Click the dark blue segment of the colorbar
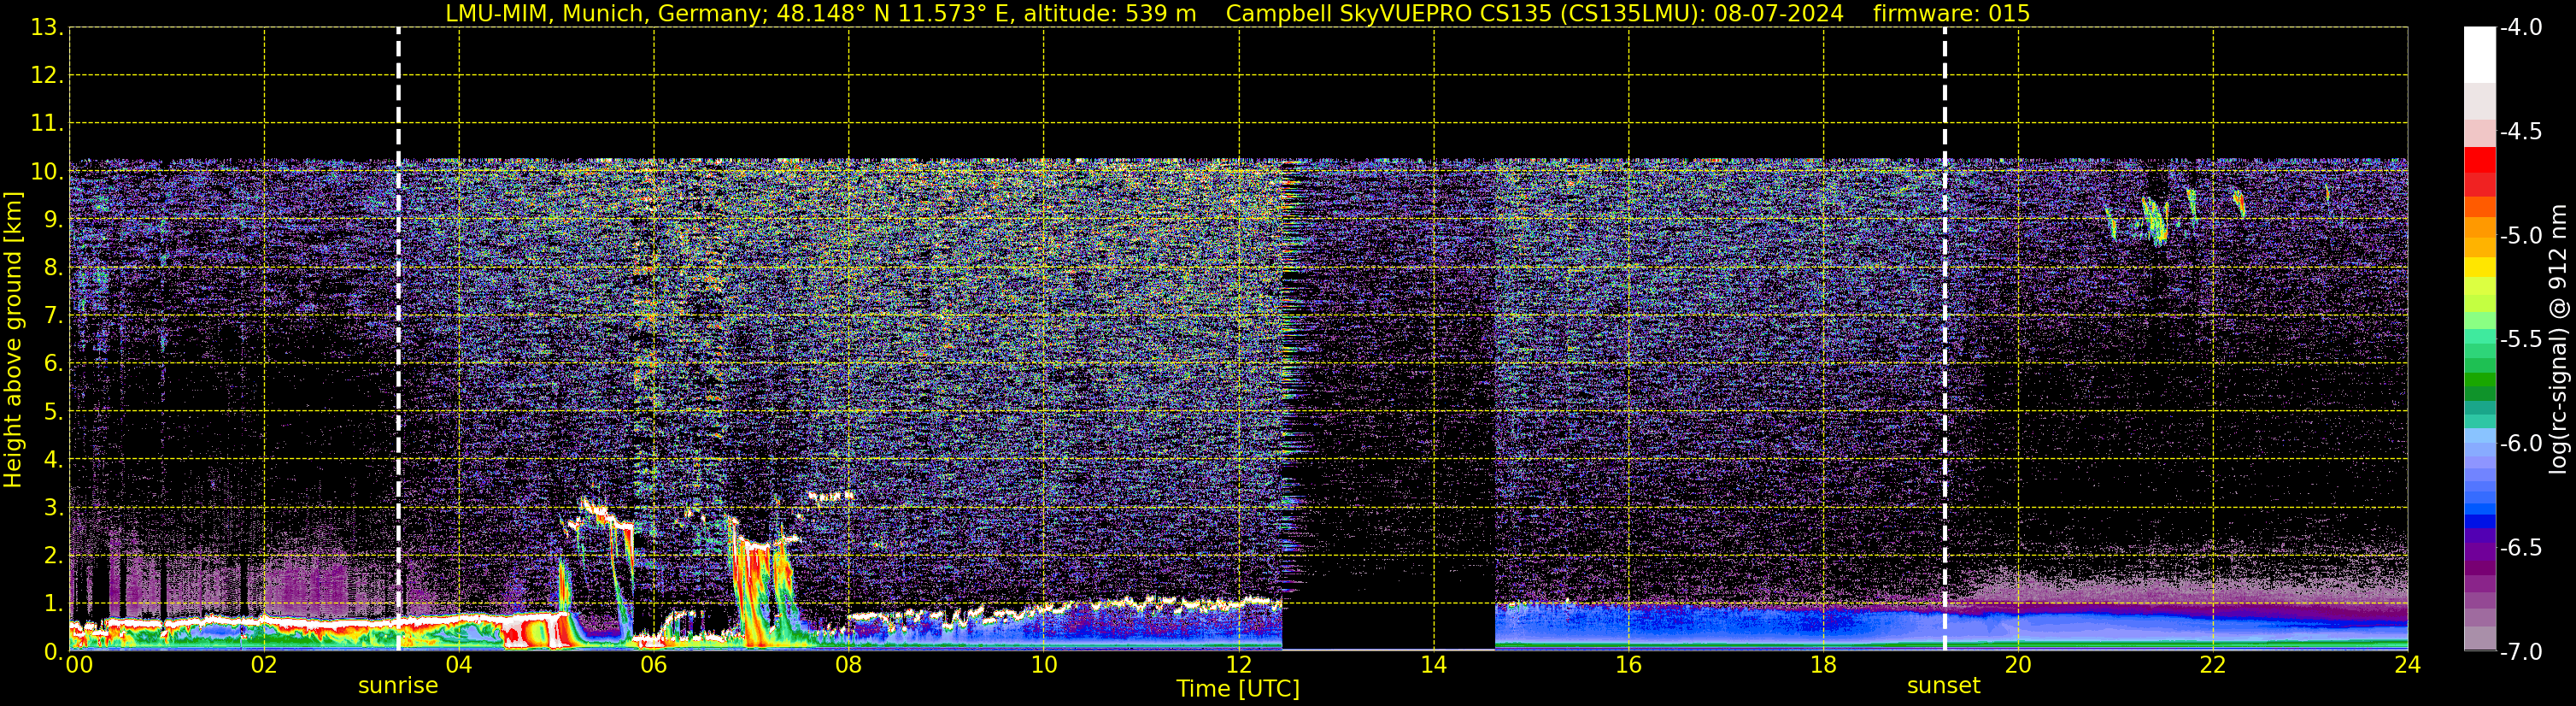 2480,521
